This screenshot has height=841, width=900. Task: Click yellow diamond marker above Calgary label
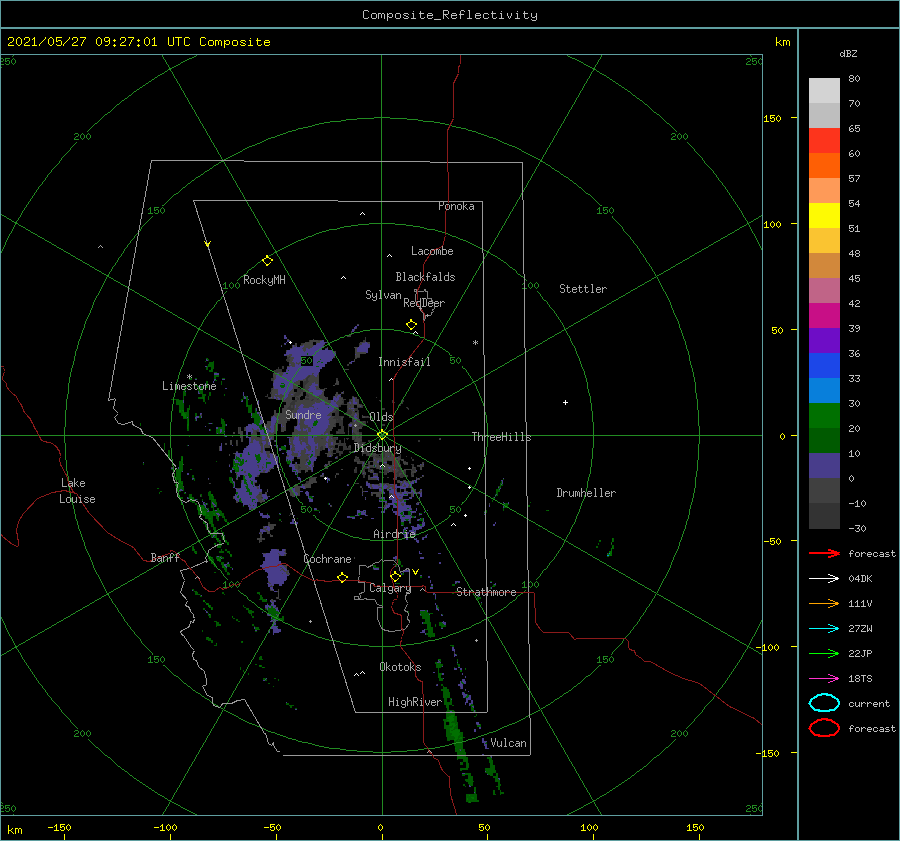click(x=395, y=576)
